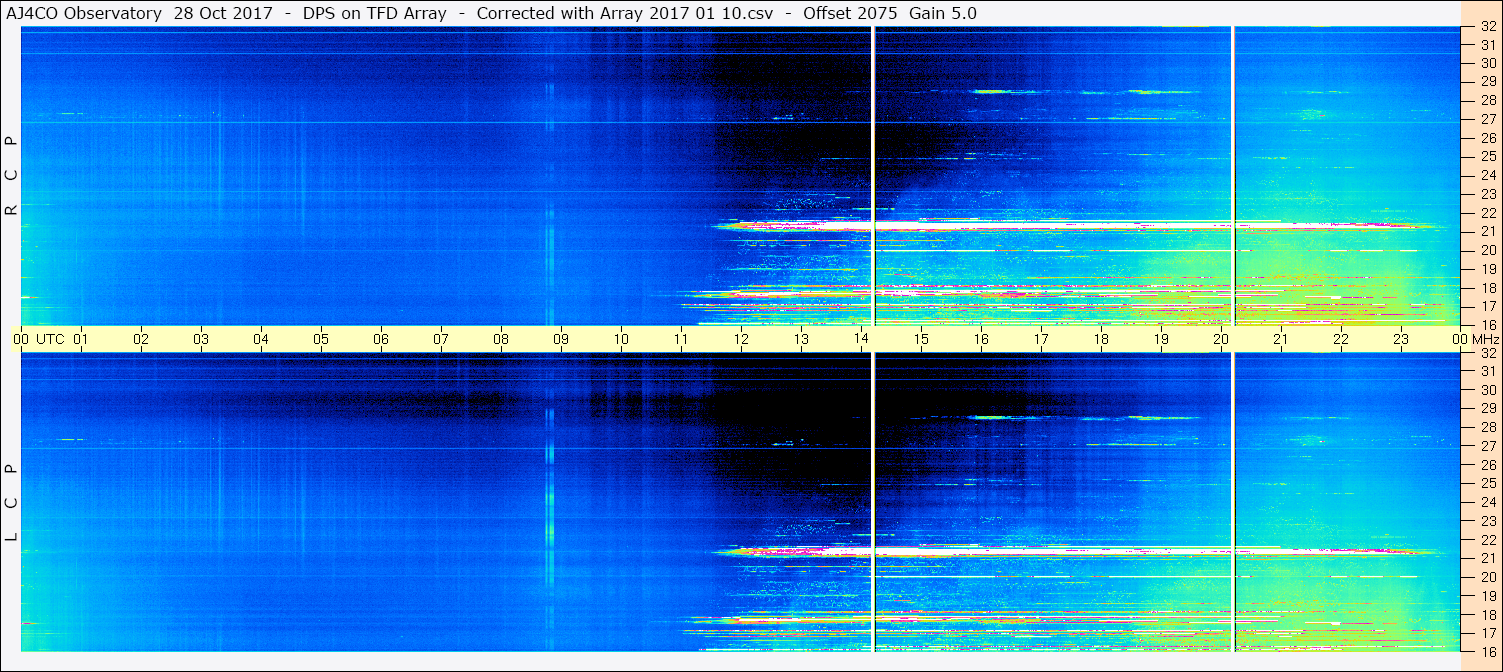Click the 17 MHz label on RCP scale
The height and width of the screenshot is (672, 1503).
pyautogui.click(x=1488, y=306)
